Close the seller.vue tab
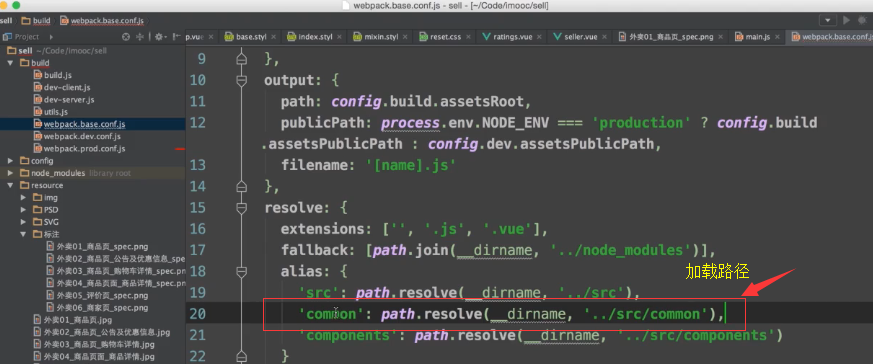This screenshot has width=873, height=364. [604, 37]
